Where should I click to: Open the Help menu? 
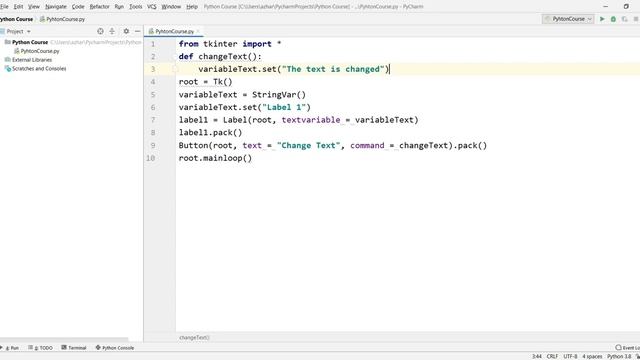point(192,7)
